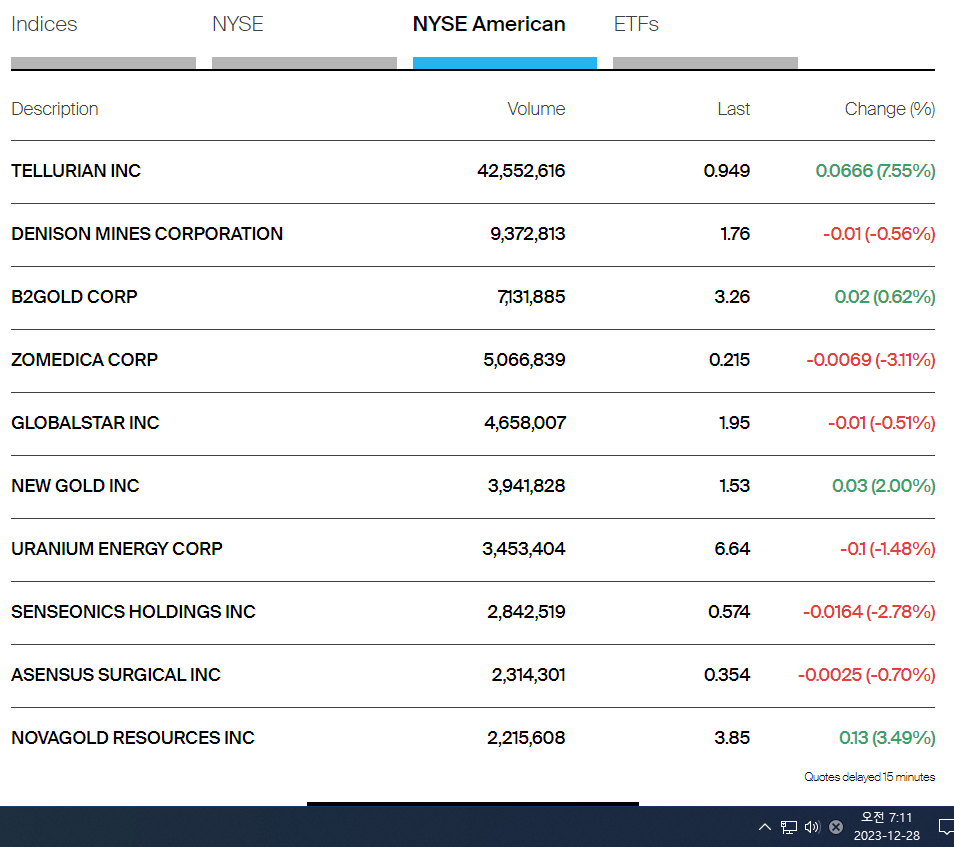The width and height of the screenshot is (954, 847).
Task: Click the Quotes delayed 15 minutes note
Action: click(x=869, y=777)
